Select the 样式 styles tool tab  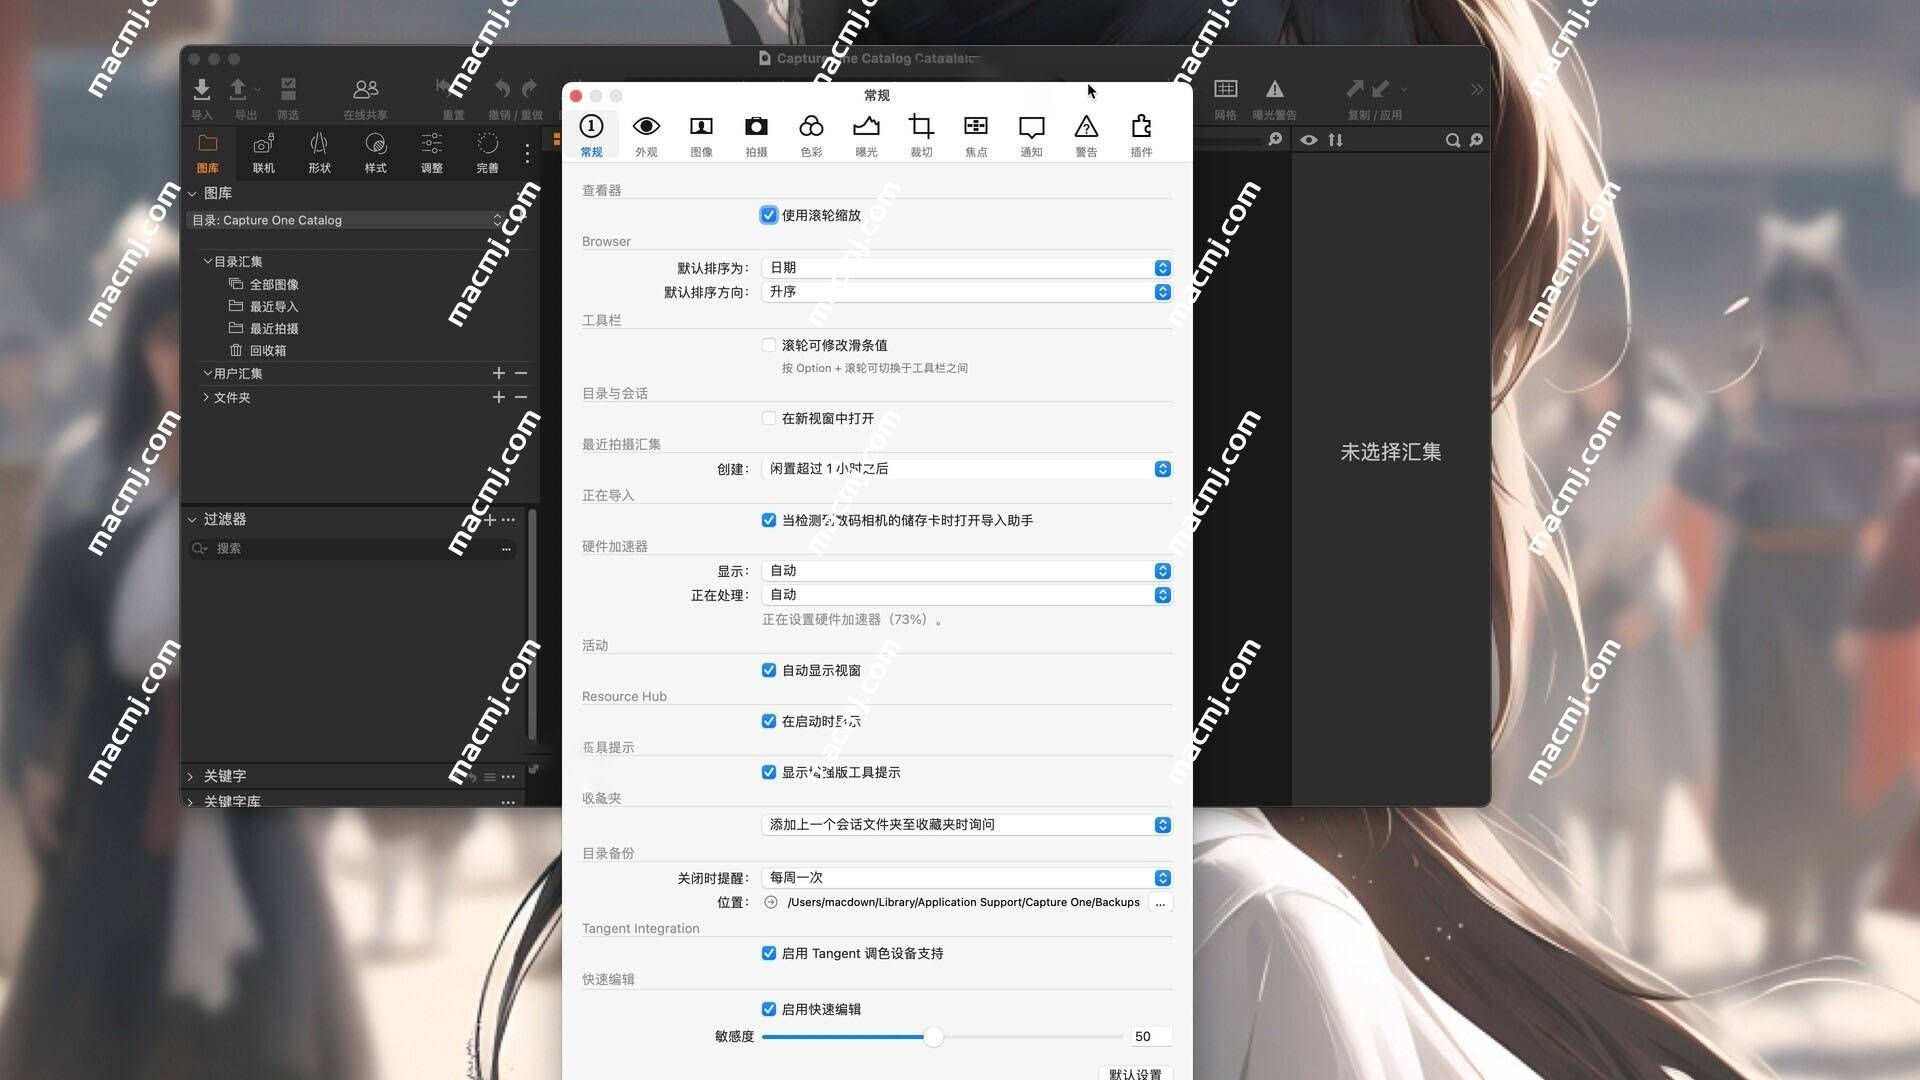(x=375, y=153)
